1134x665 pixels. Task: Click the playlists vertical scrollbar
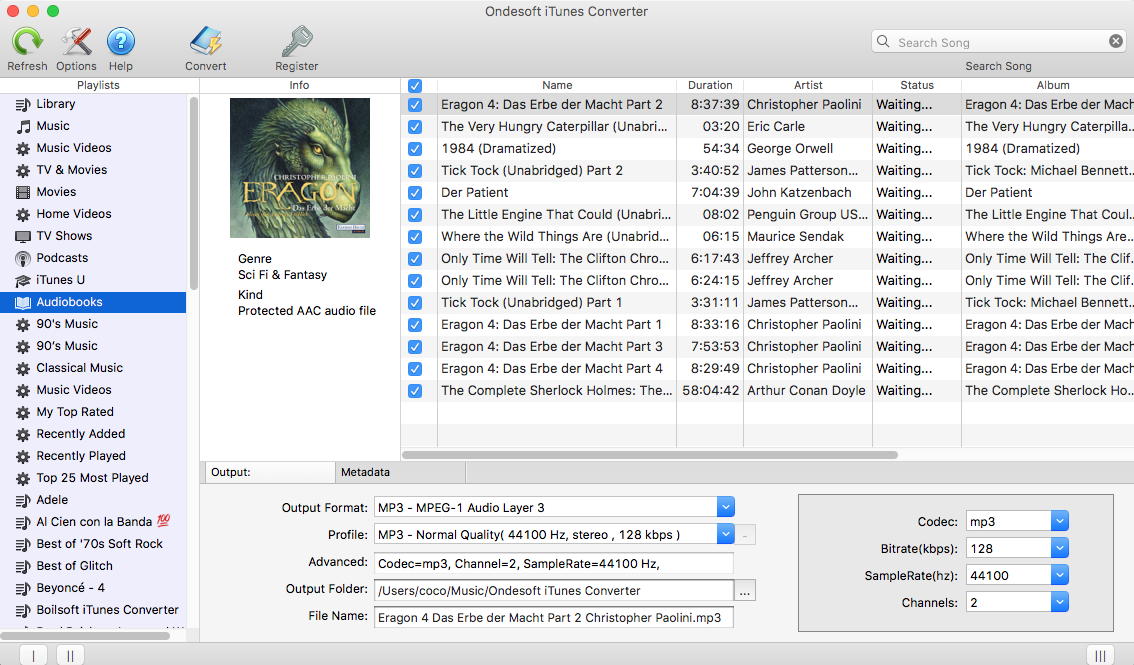[x=193, y=194]
